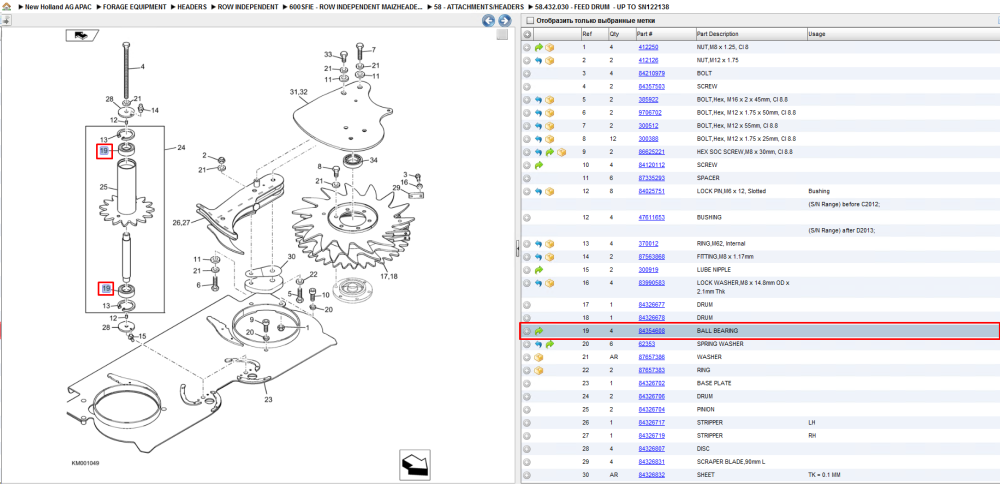This screenshot has width=1000, height=484.
Task: Click package icon in RING row 87657383
Action: [539, 370]
